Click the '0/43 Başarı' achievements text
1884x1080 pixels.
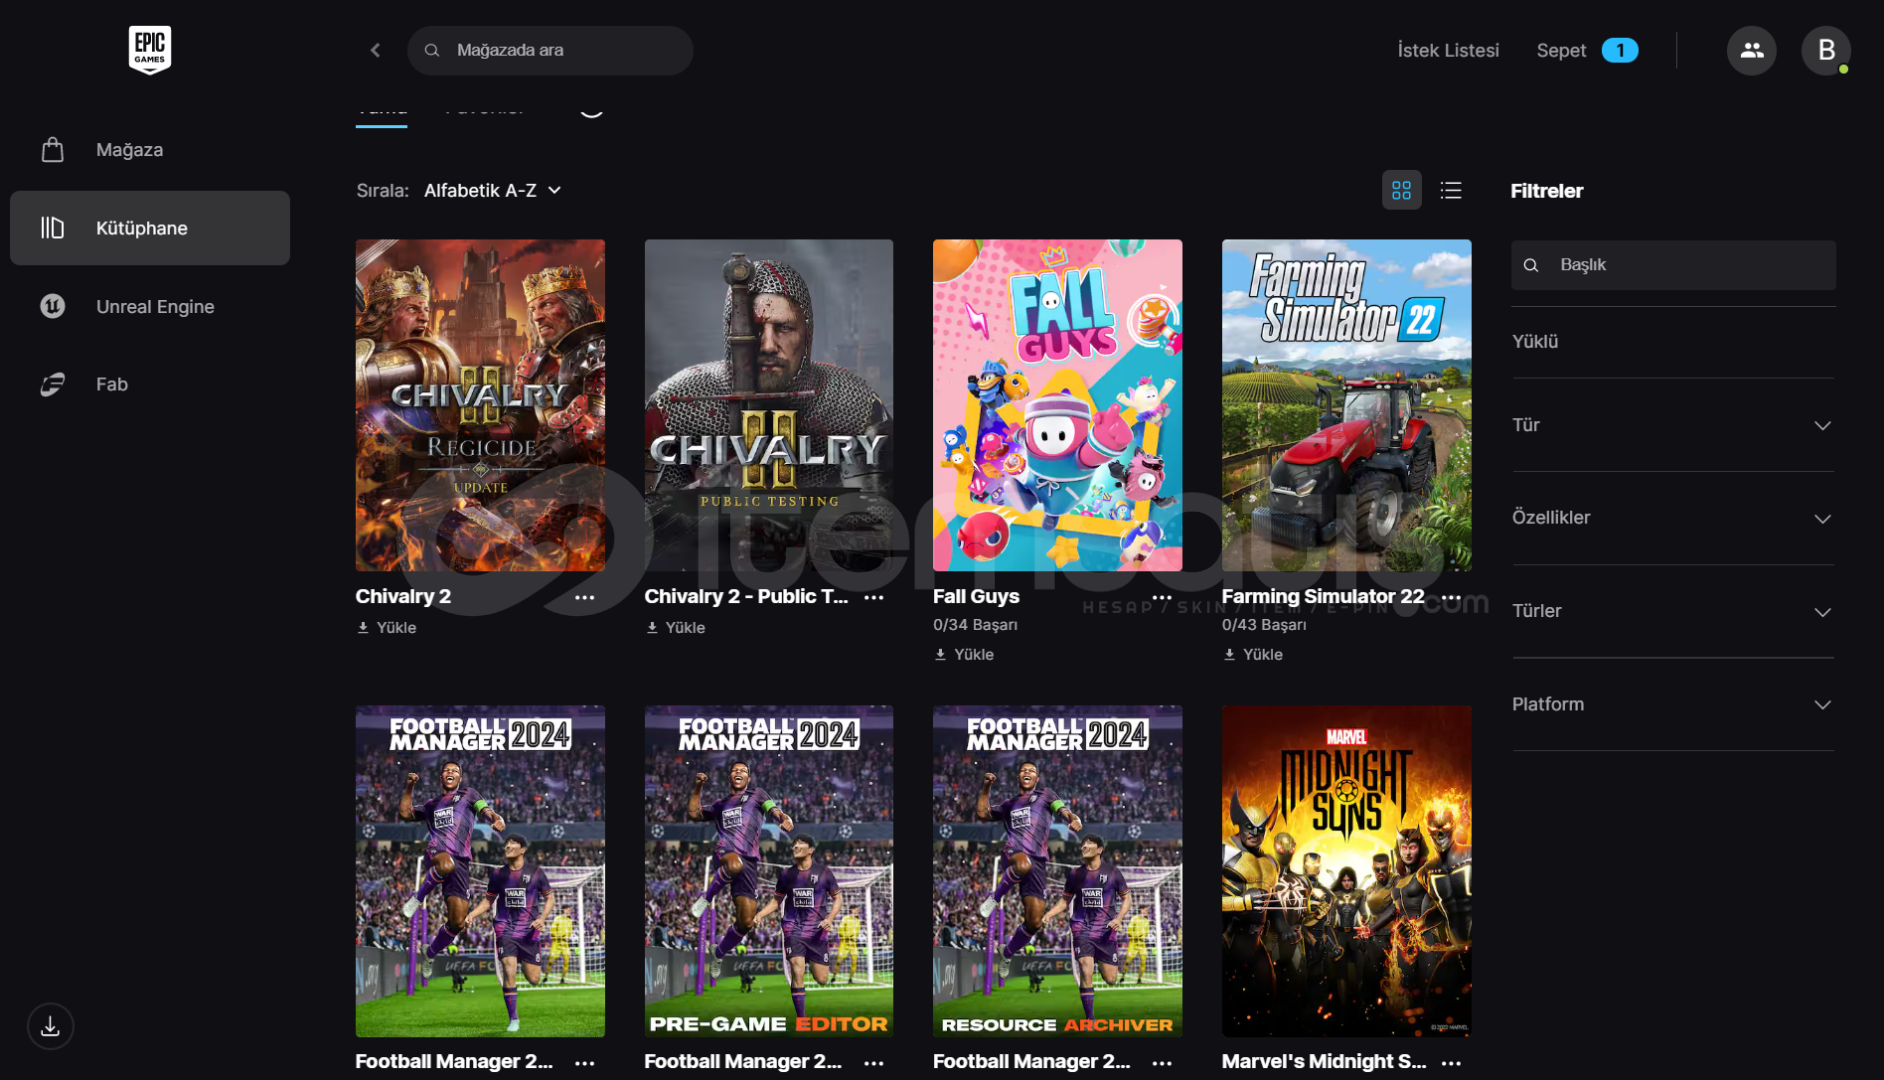click(1264, 625)
